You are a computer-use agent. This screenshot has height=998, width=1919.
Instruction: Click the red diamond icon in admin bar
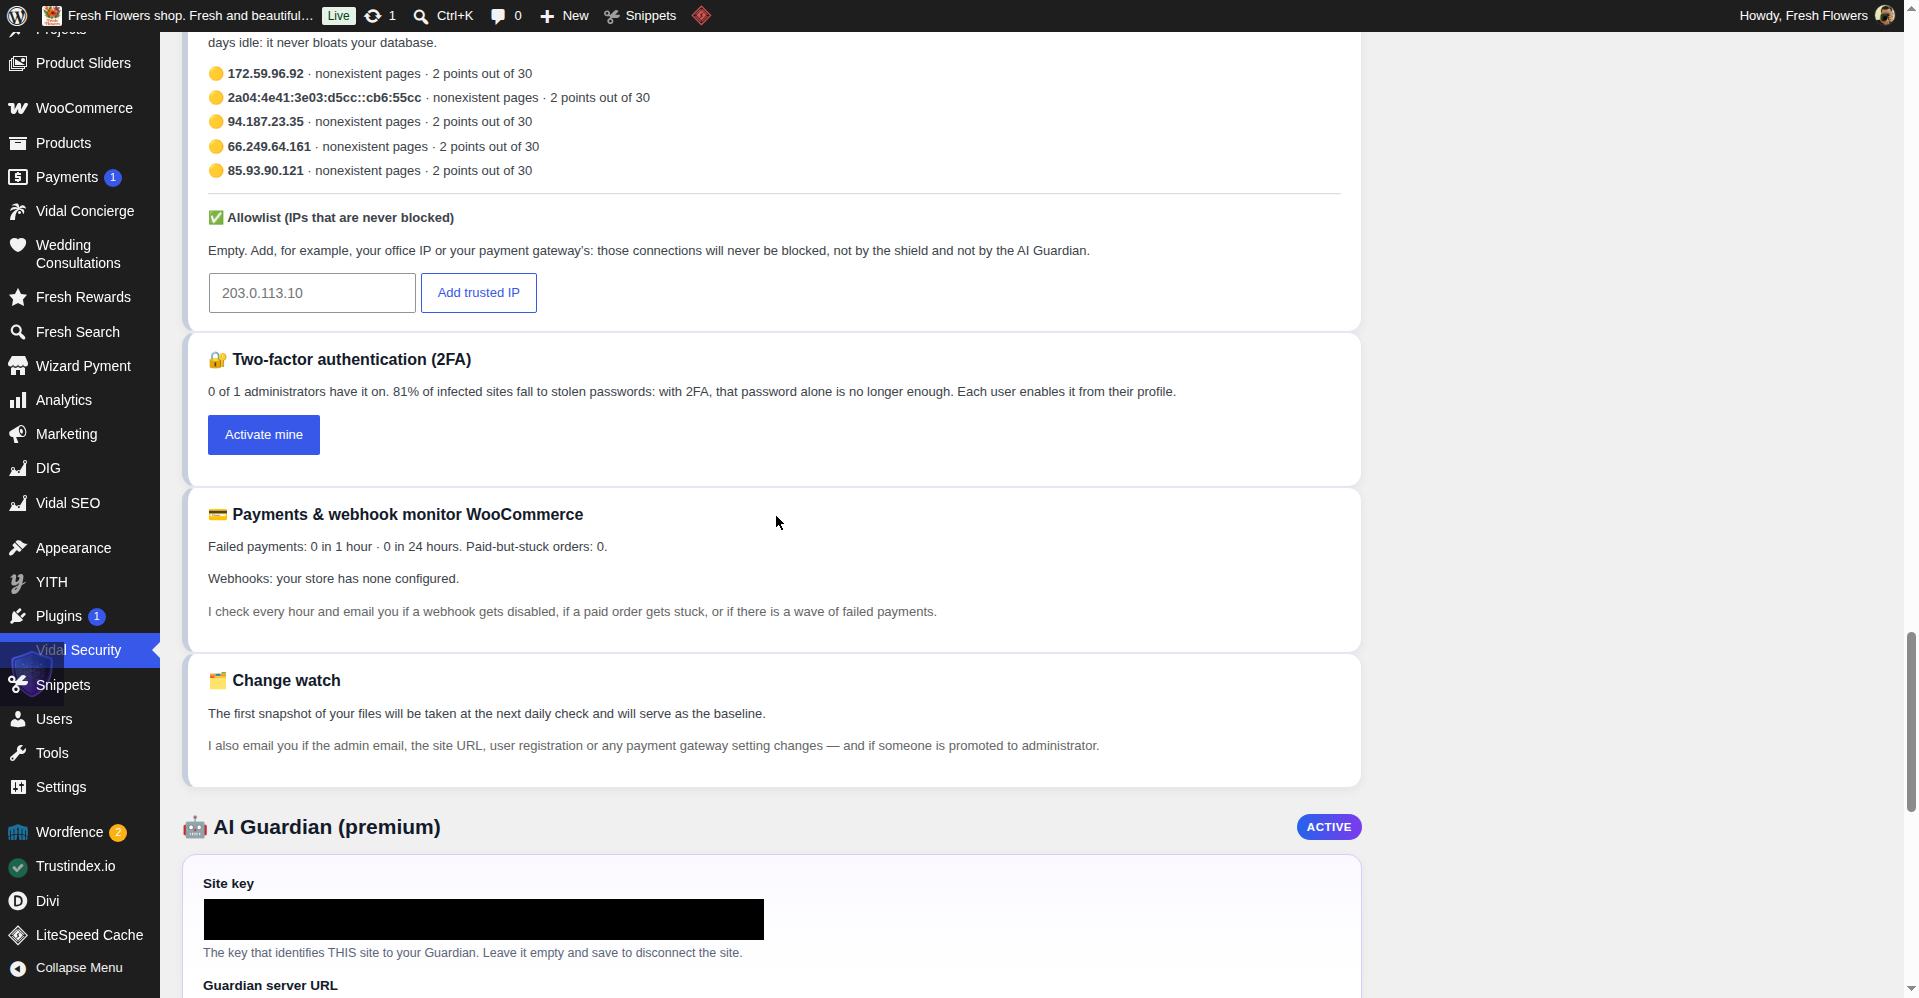pyautogui.click(x=702, y=16)
